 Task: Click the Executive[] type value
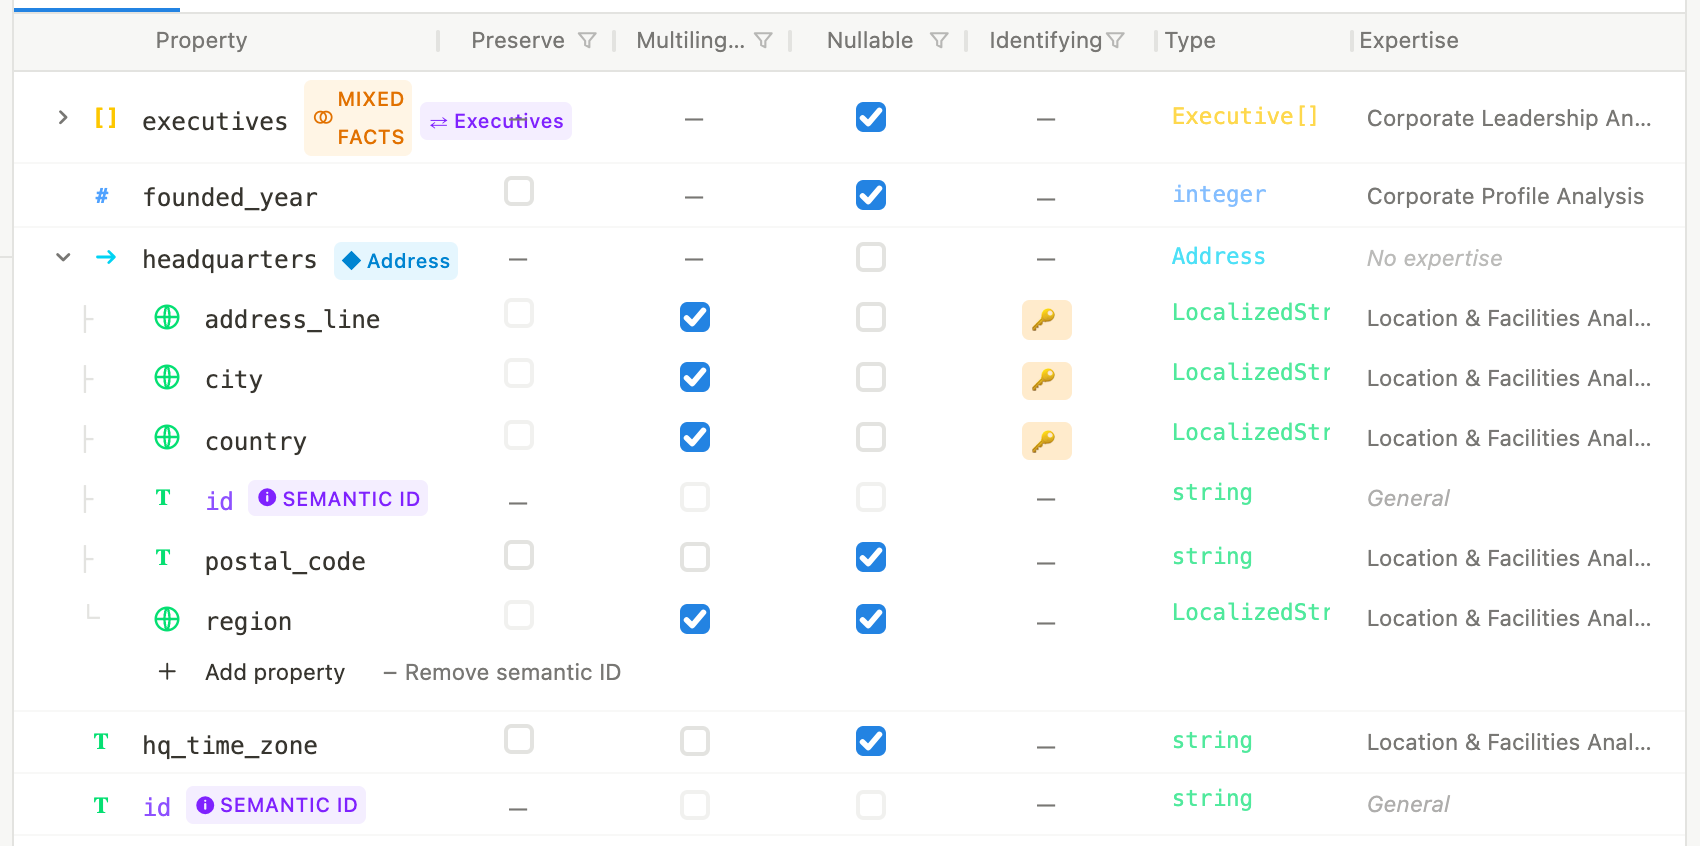click(1245, 116)
